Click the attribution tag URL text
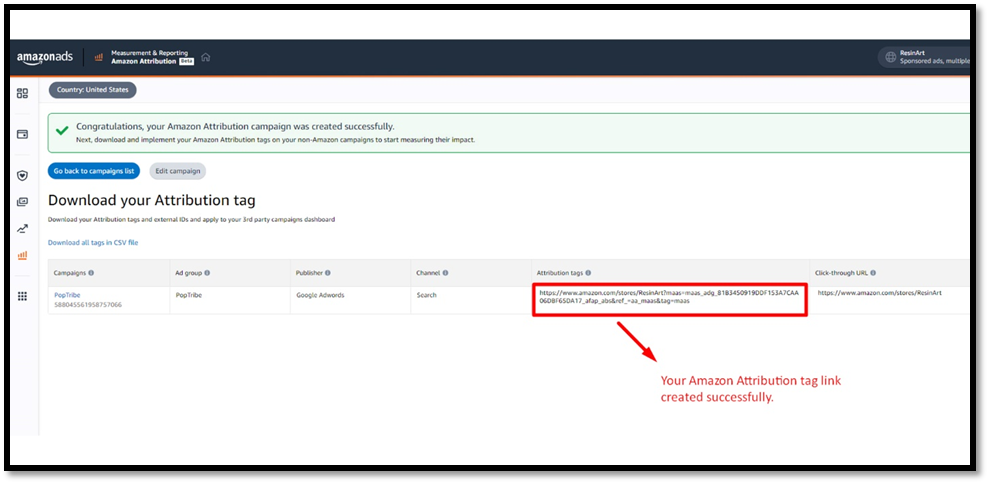Screen dimensions: 989x484 coord(669,297)
